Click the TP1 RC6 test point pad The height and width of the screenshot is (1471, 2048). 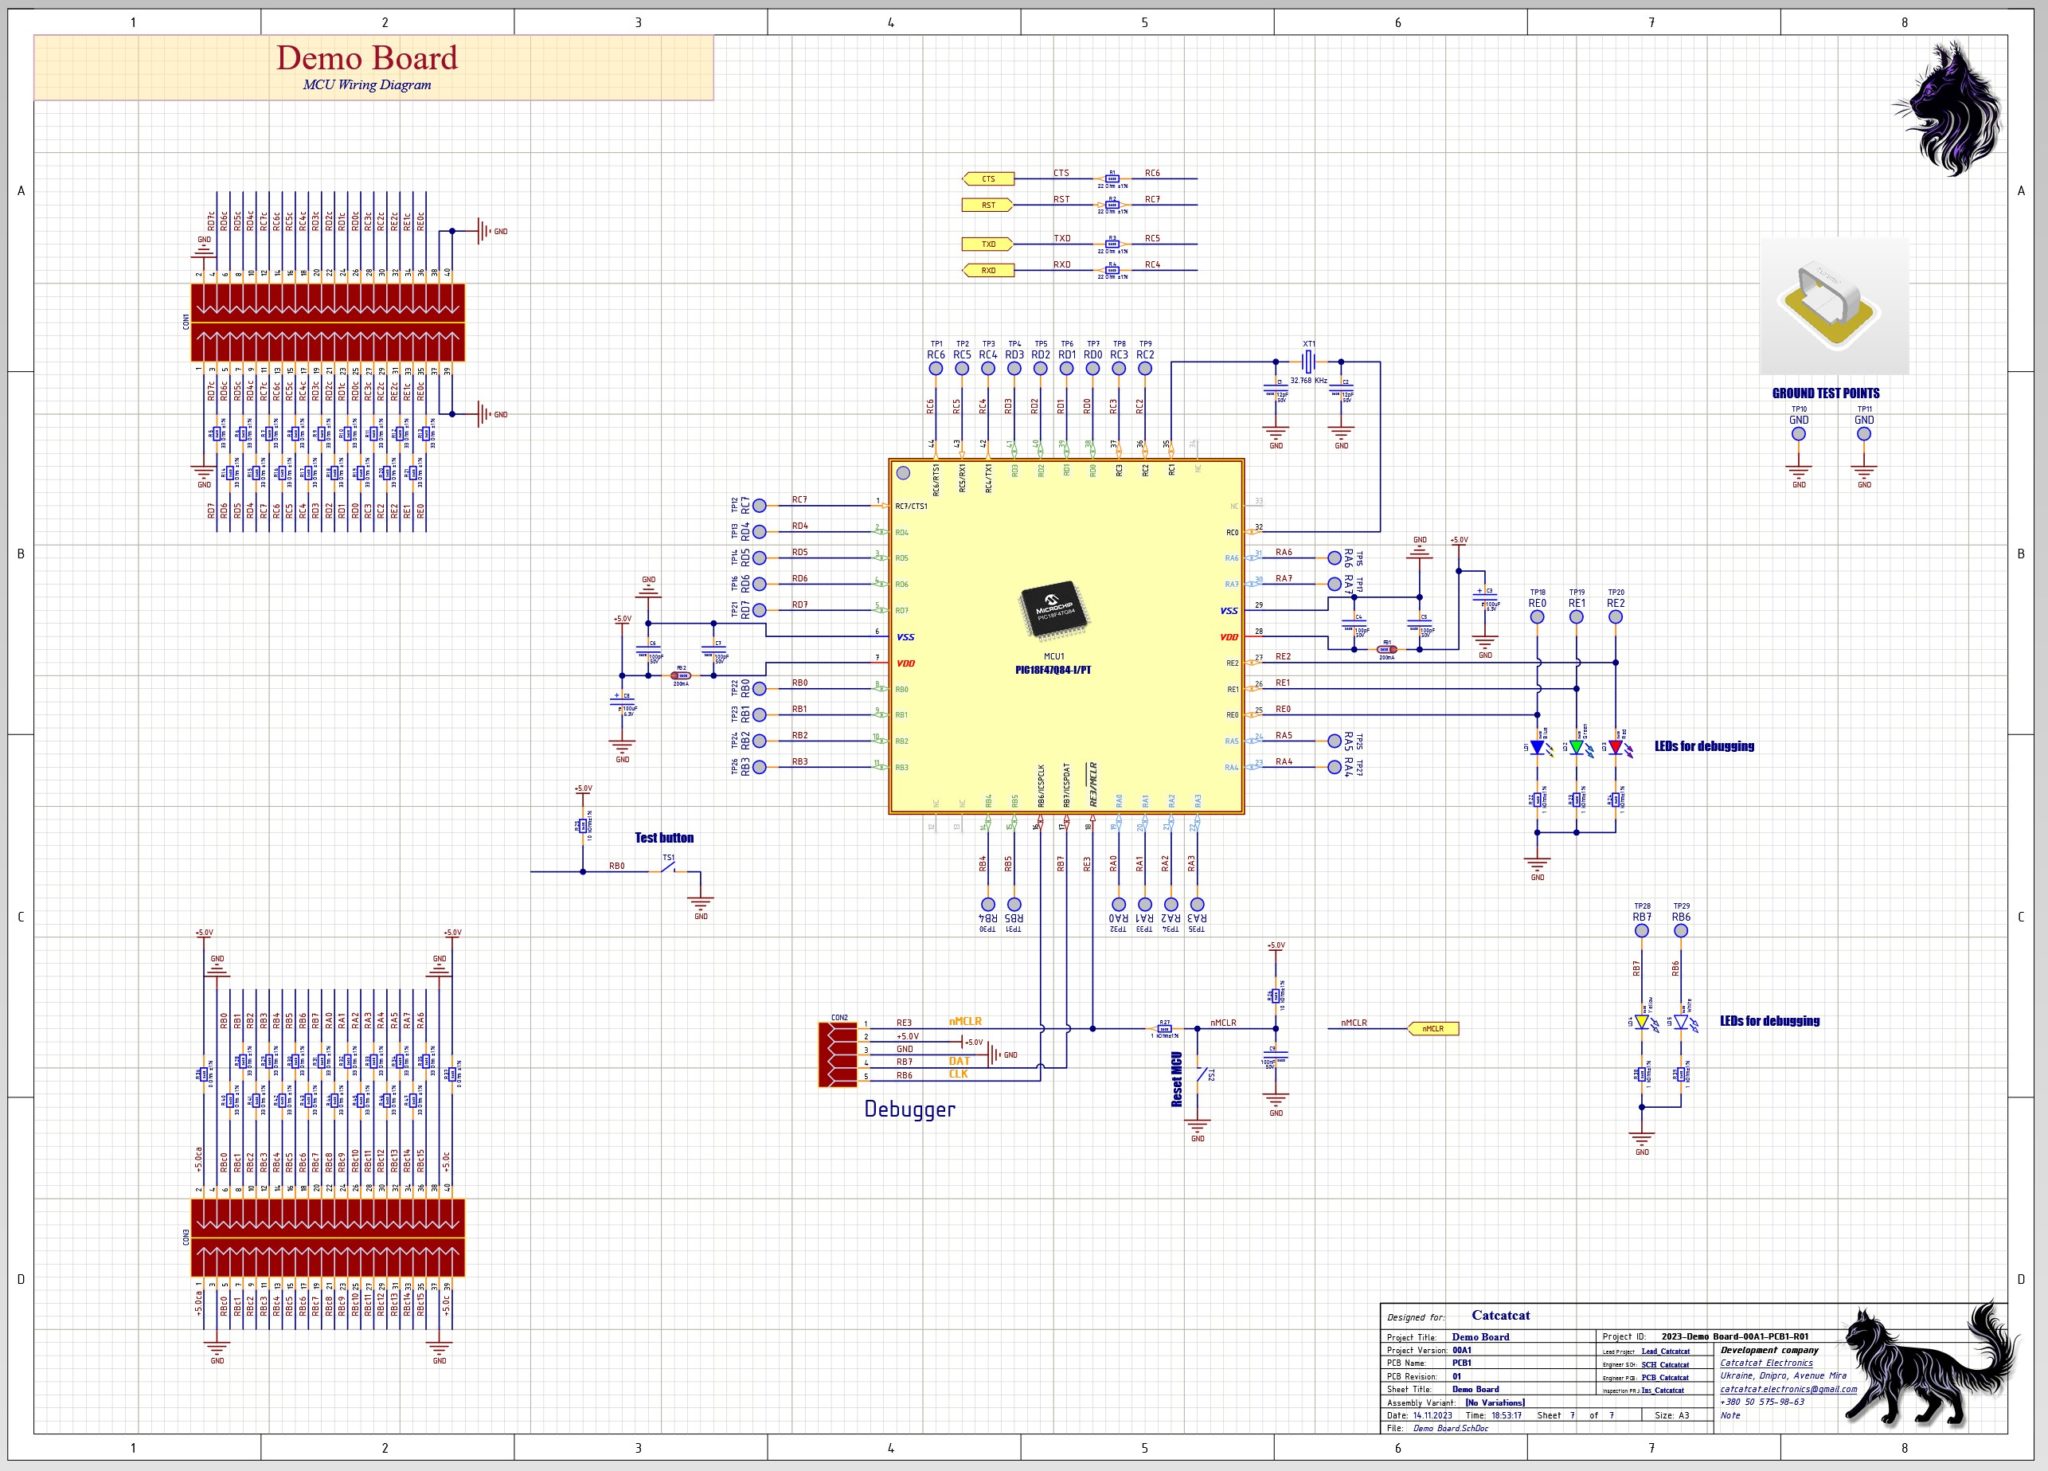937,369
